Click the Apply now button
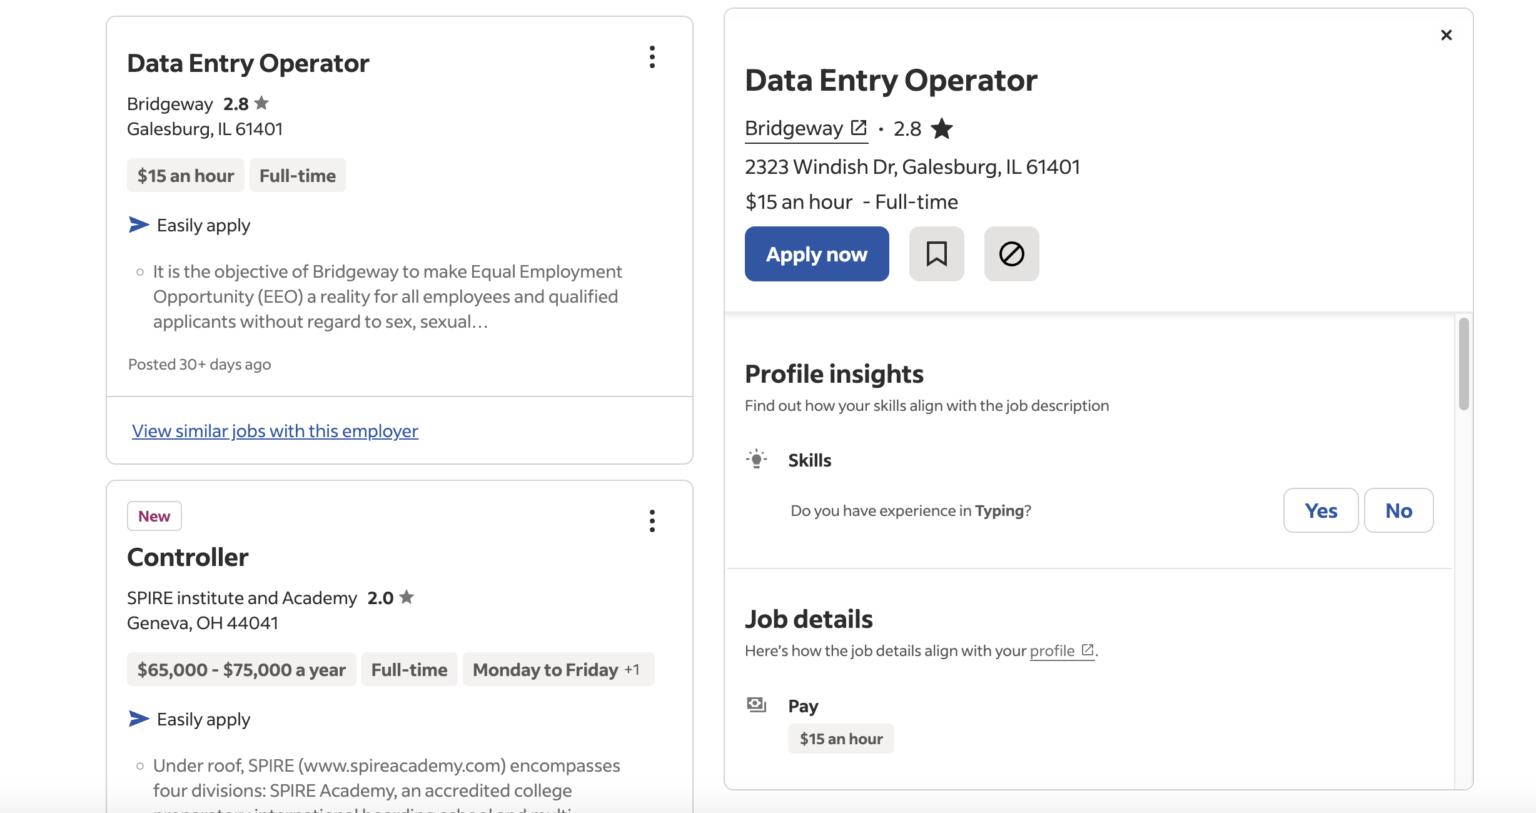This screenshot has width=1536, height=813. (816, 254)
